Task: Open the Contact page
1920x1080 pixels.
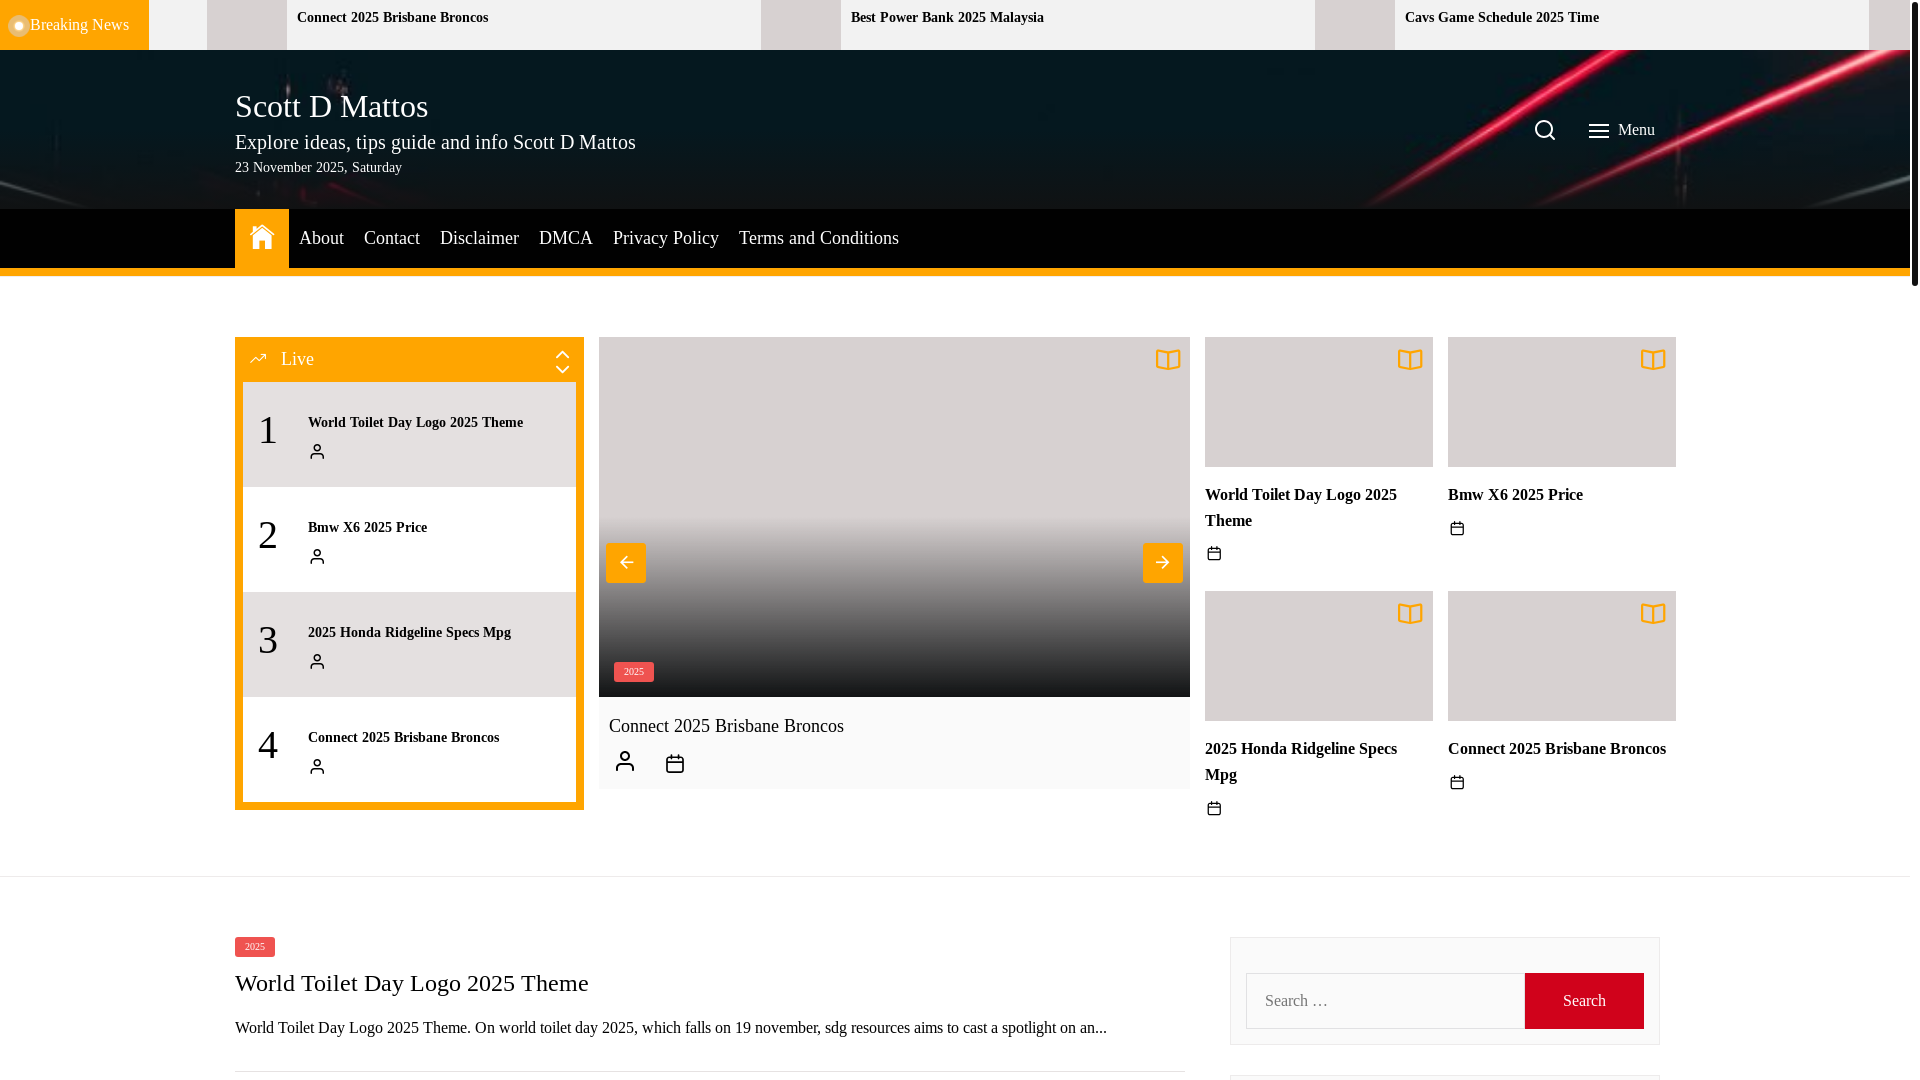Action: pos(392,238)
